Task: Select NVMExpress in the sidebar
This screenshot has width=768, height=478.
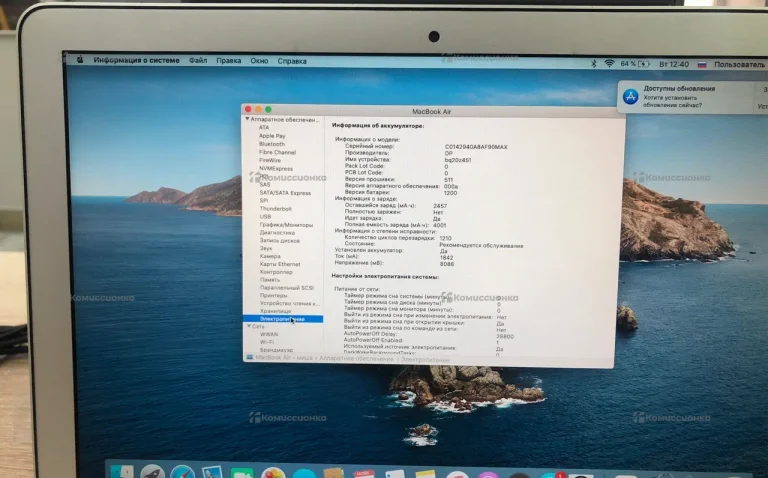Action: 276,168
